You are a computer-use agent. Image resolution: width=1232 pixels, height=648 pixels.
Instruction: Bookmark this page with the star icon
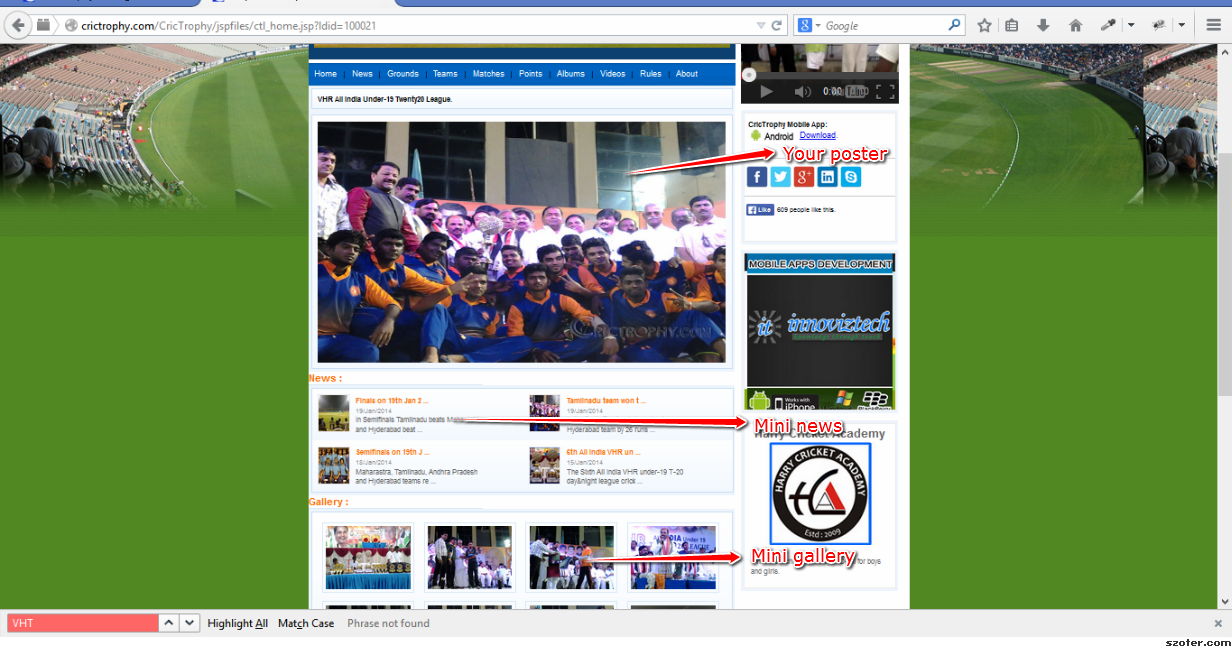click(984, 25)
